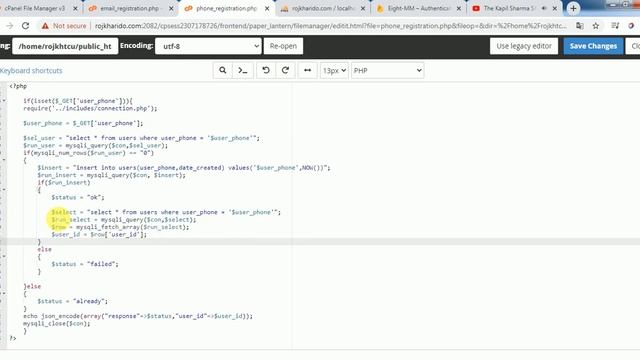Switch to cPanel File Manager v3 tab

point(35,8)
